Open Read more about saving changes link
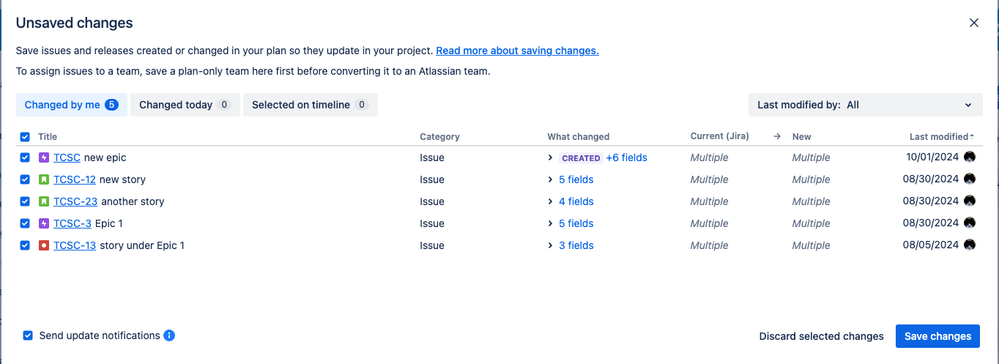The width and height of the screenshot is (999, 364). pos(517,51)
